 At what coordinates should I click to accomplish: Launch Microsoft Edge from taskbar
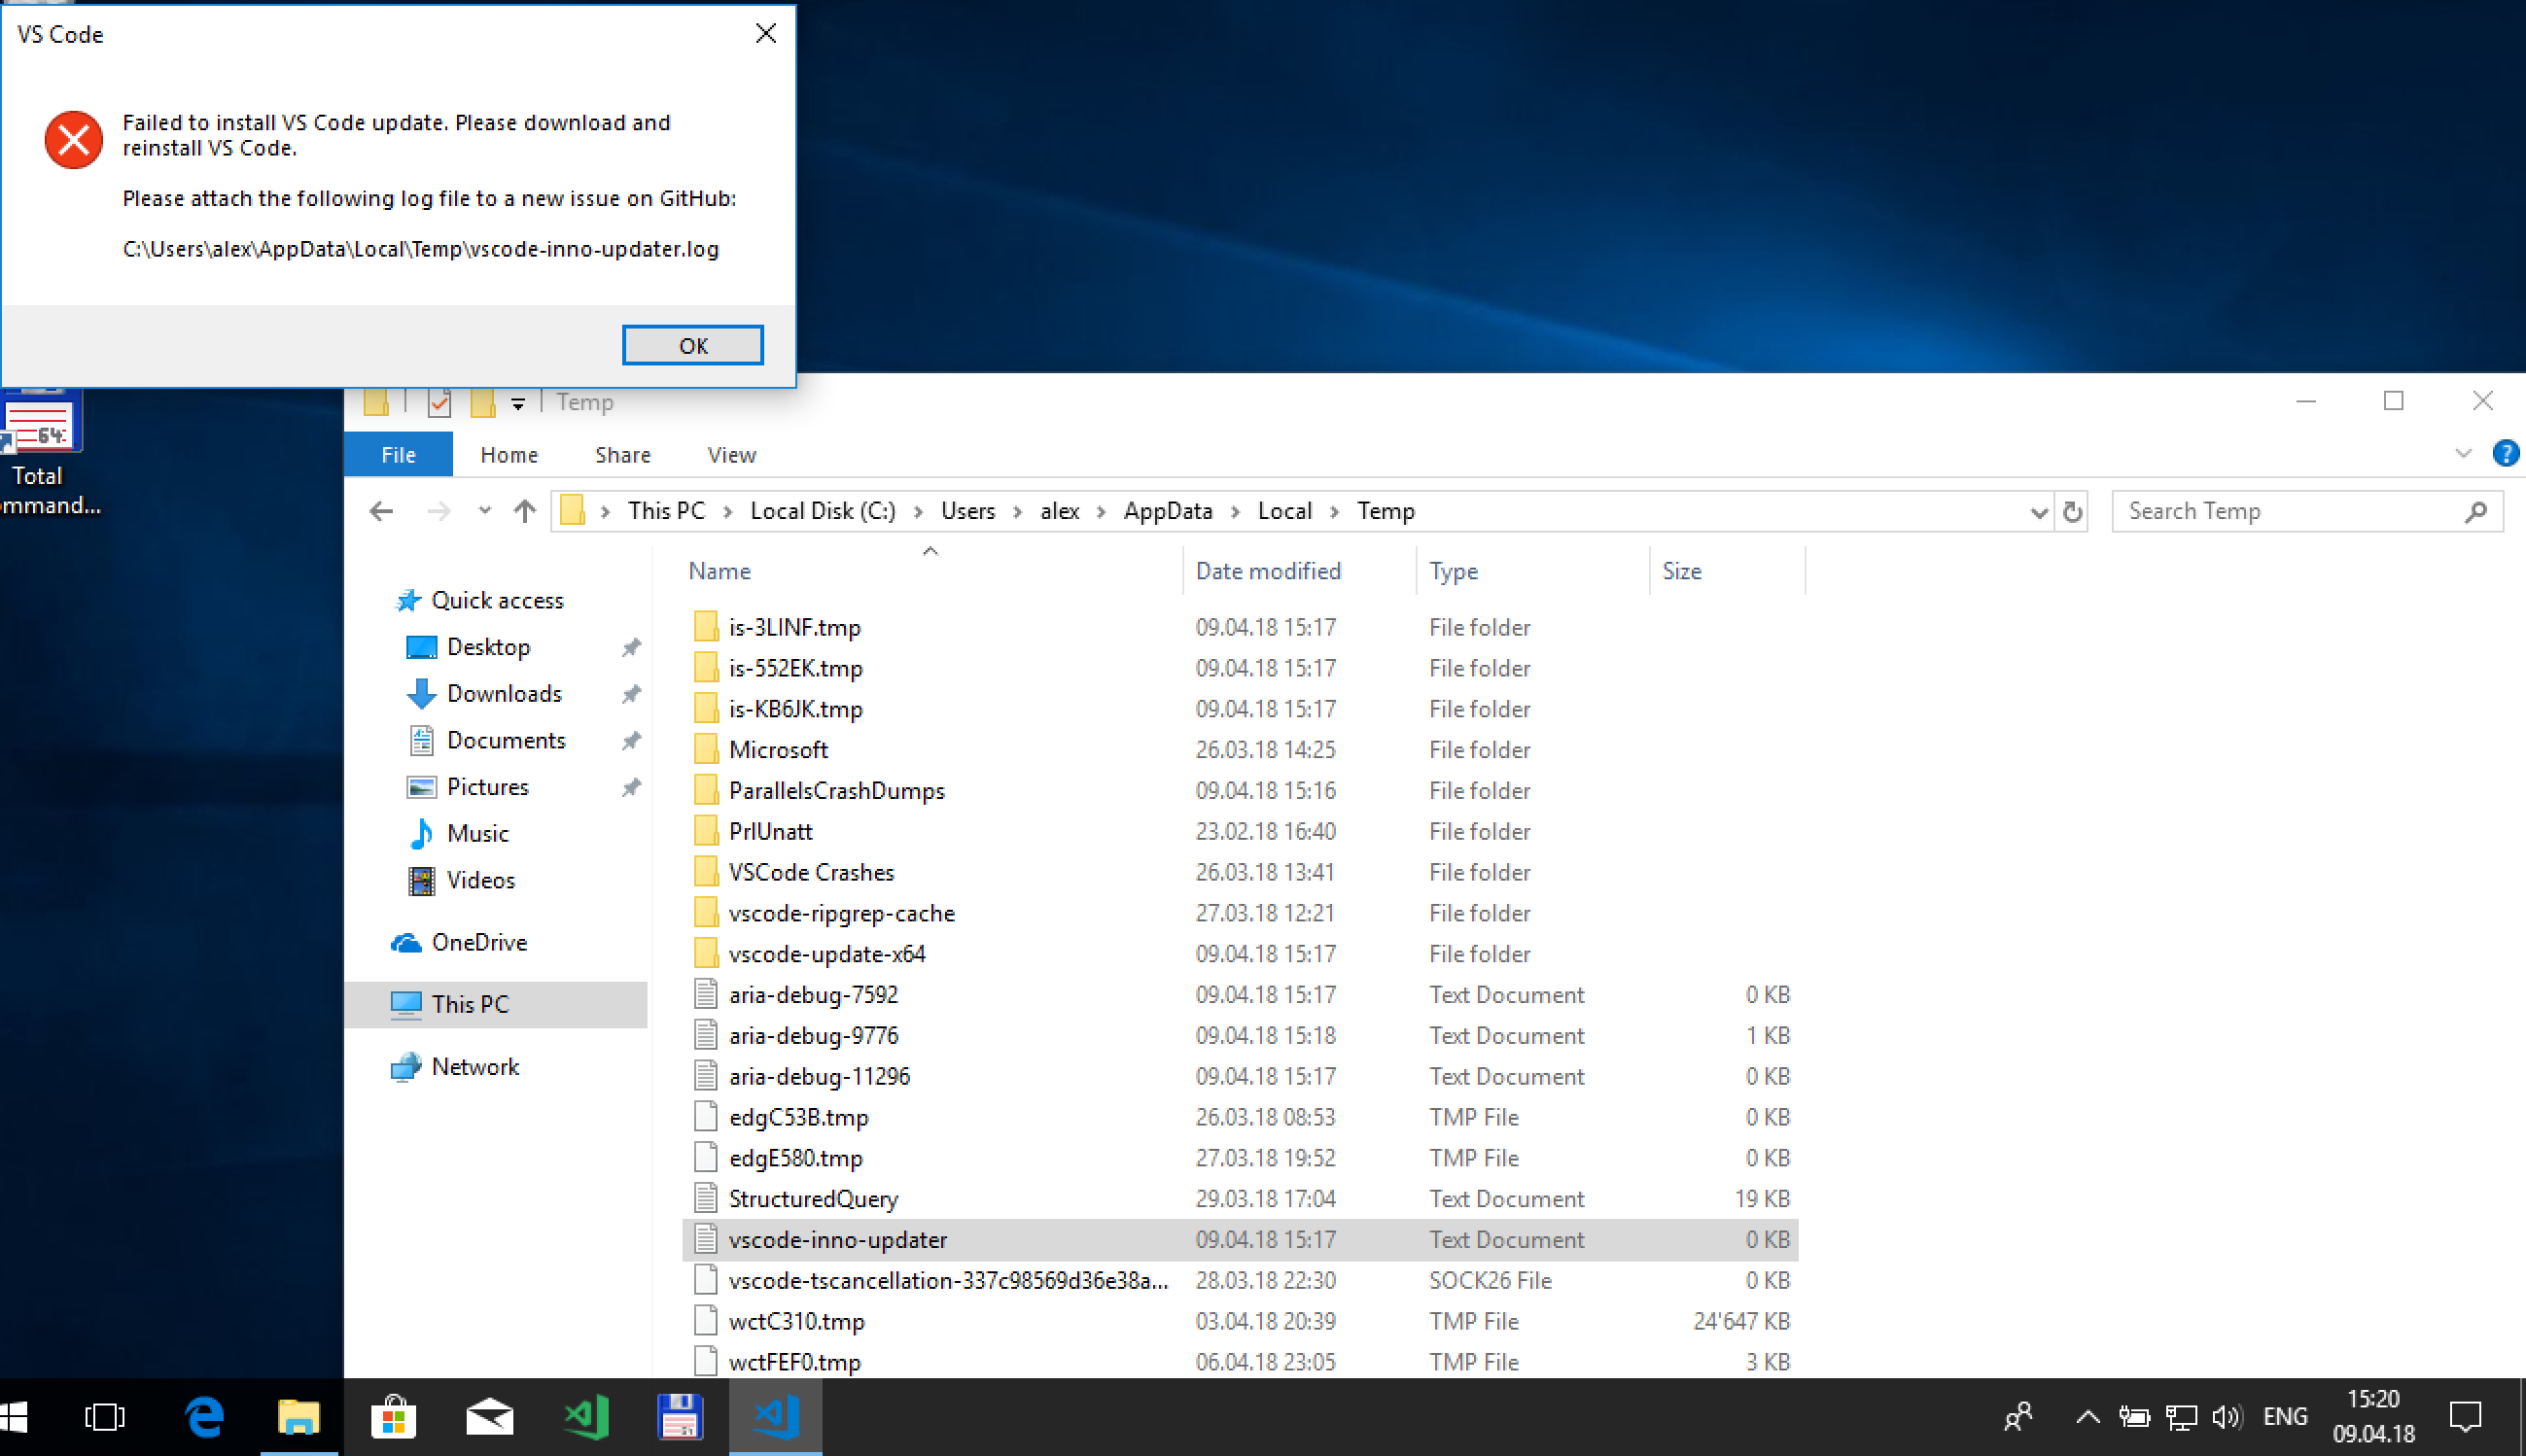204,1418
